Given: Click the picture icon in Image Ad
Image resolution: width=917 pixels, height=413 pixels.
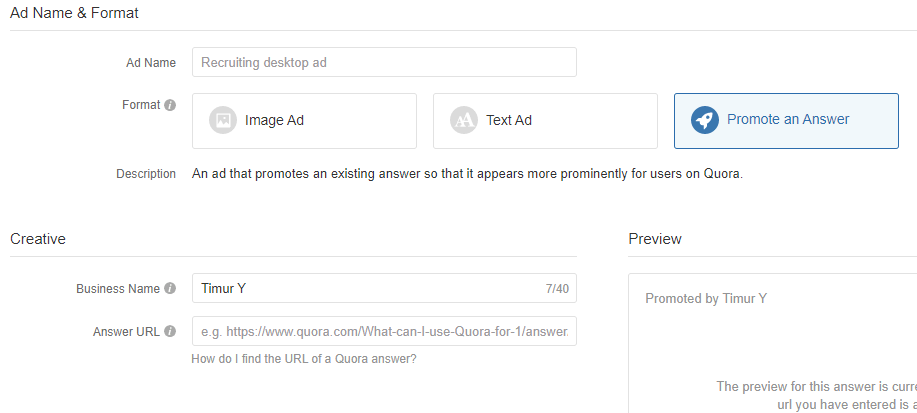Looking at the screenshot, I should pyautogui.click(x=223, y=121).
